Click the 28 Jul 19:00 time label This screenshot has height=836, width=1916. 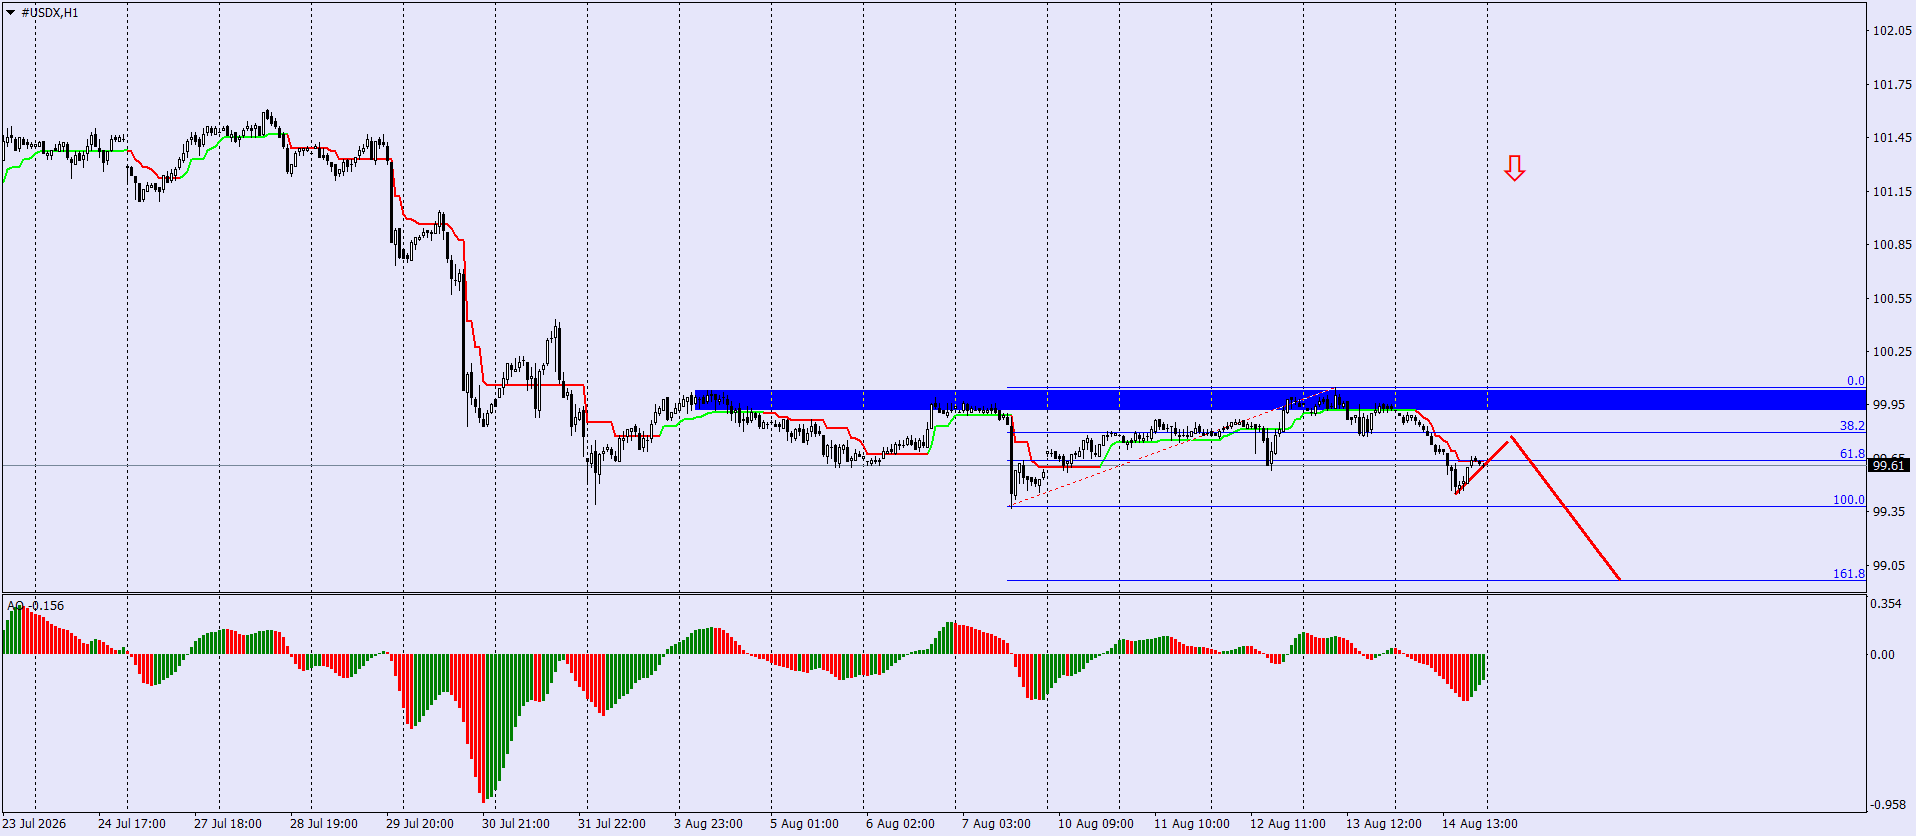324,824
